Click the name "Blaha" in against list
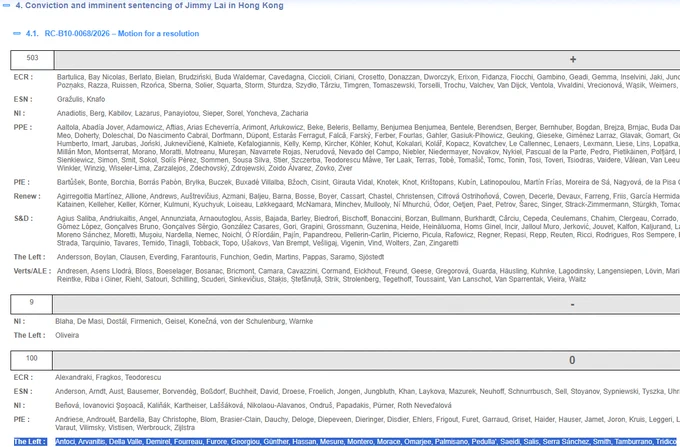The height and width of the screenshot is (447, 680). (64, 321)
